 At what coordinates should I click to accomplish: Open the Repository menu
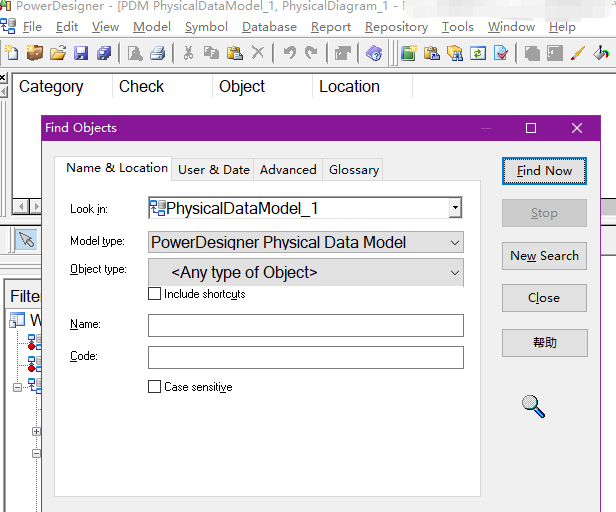[396, 27]
